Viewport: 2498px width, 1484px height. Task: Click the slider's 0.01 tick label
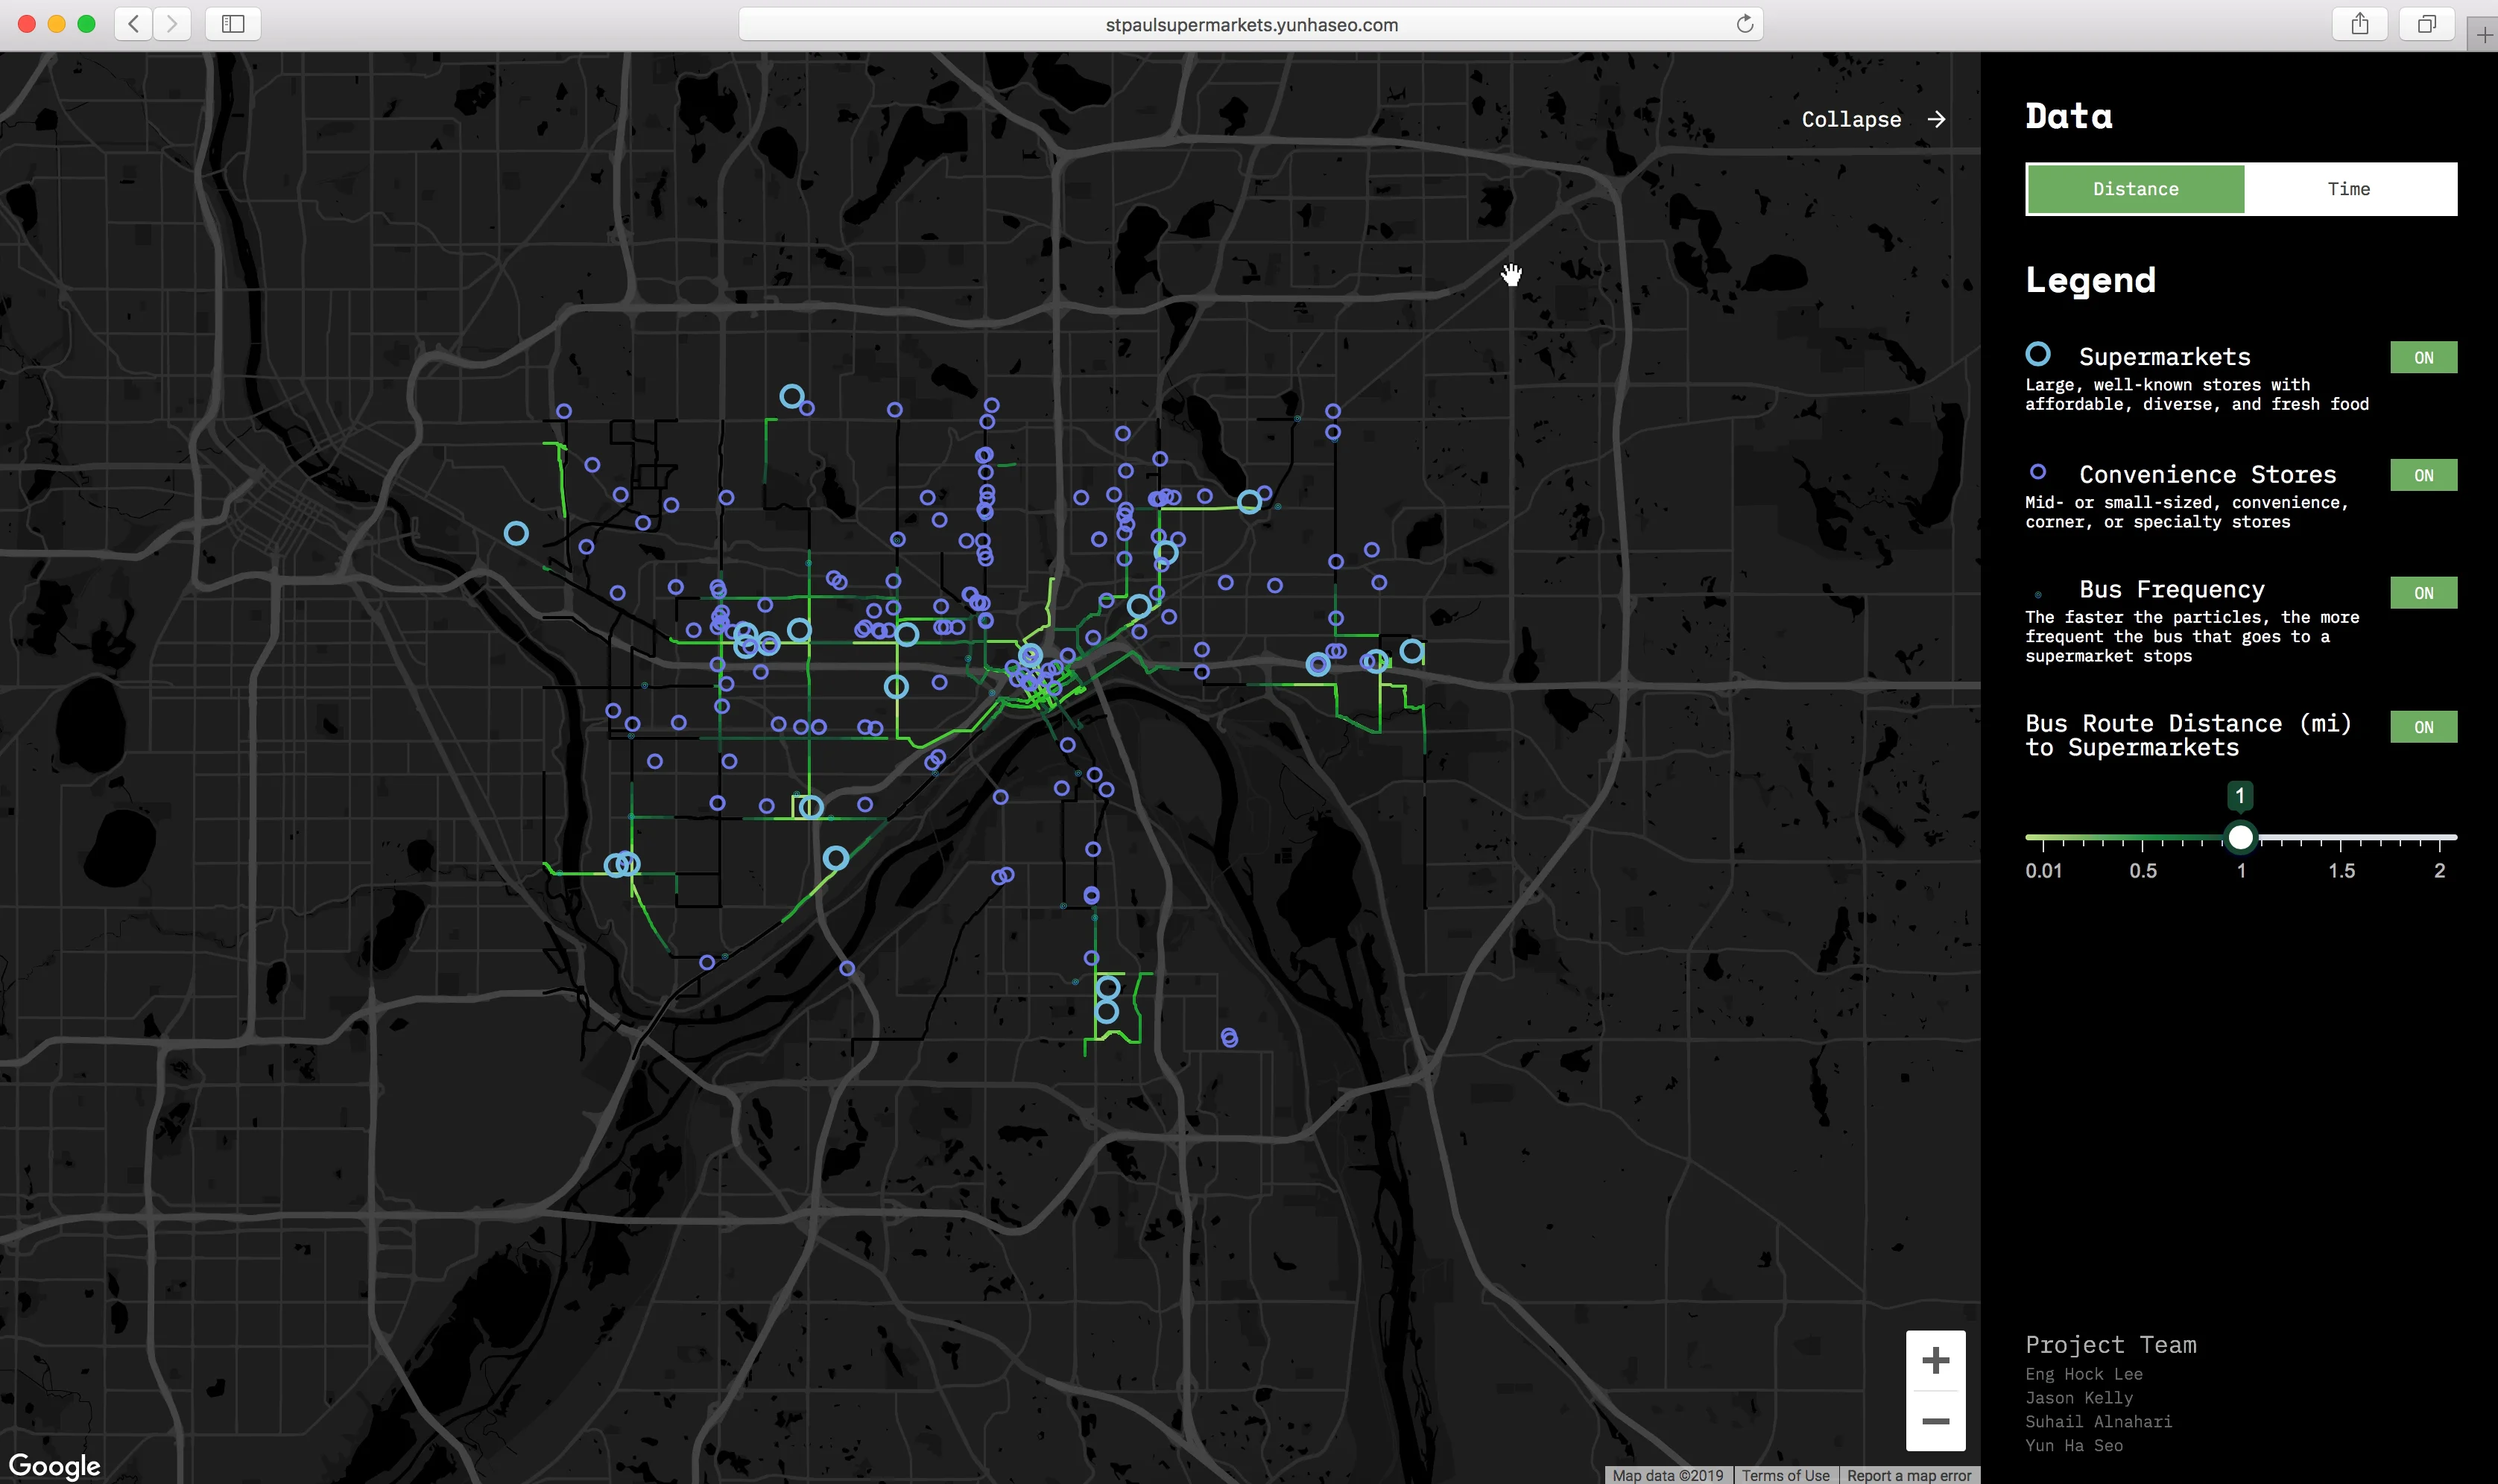pos(2043,871)
